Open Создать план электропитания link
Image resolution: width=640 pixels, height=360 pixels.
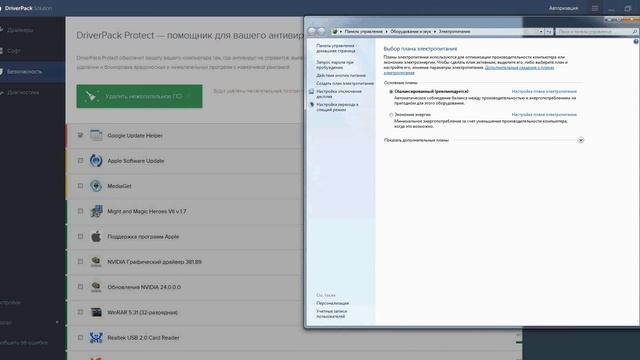coord(345,83)
